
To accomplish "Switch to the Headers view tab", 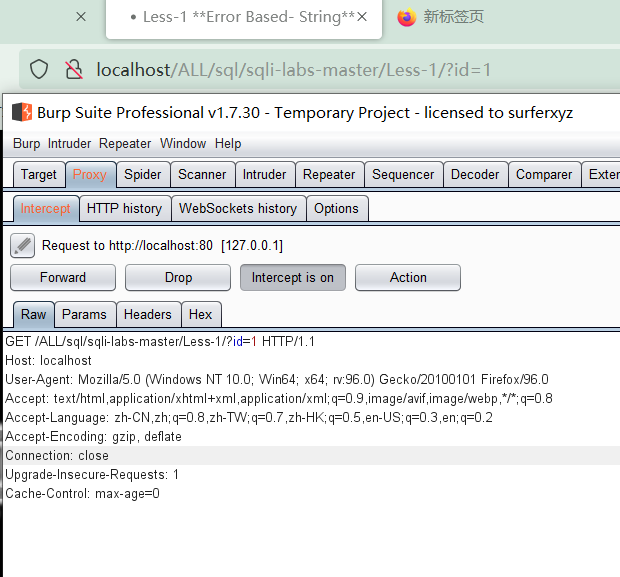I will (x=148, y=314).
